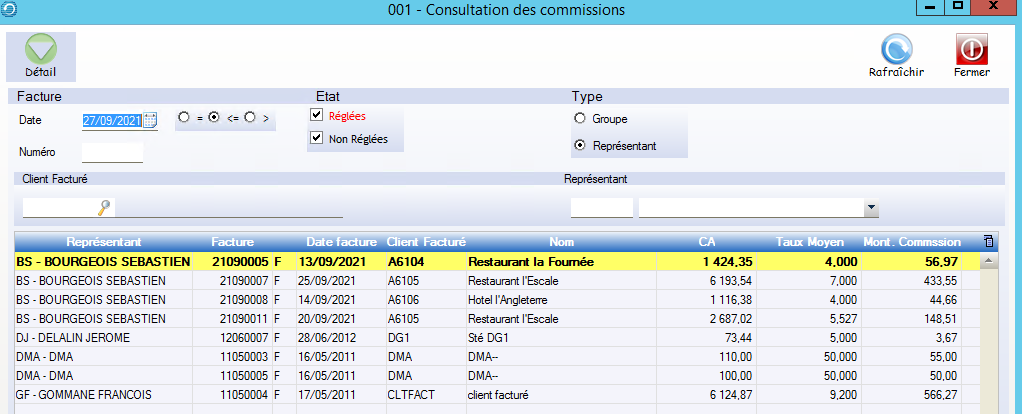Image resolution: width=1022 pixels, height=414 pixels.
Task: Select the Groupe radio button
Action: click(579, 118)
